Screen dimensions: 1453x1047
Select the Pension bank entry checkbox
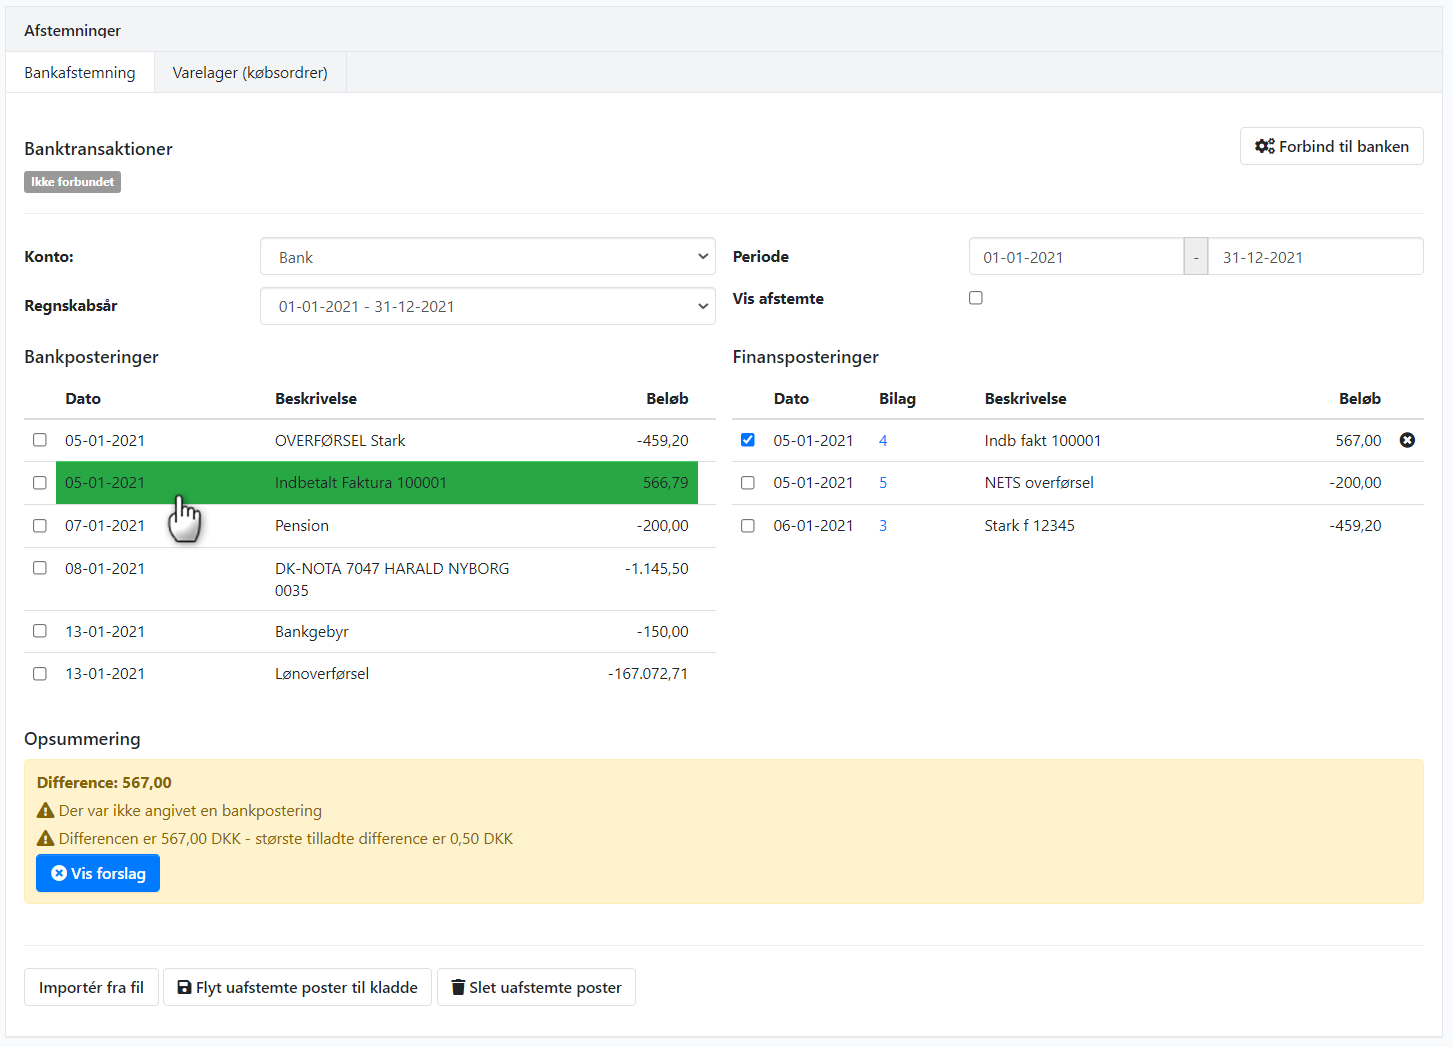40,526
